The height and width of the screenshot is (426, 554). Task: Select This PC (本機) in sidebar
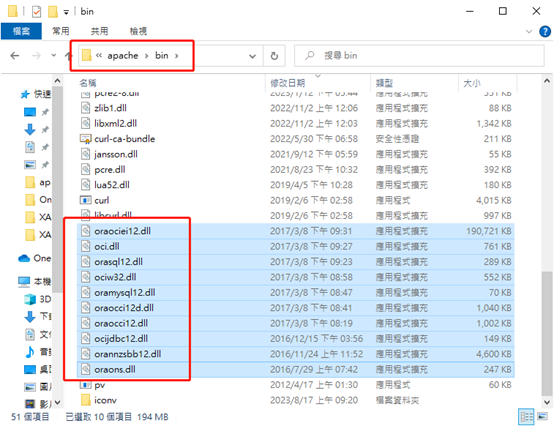34,282
